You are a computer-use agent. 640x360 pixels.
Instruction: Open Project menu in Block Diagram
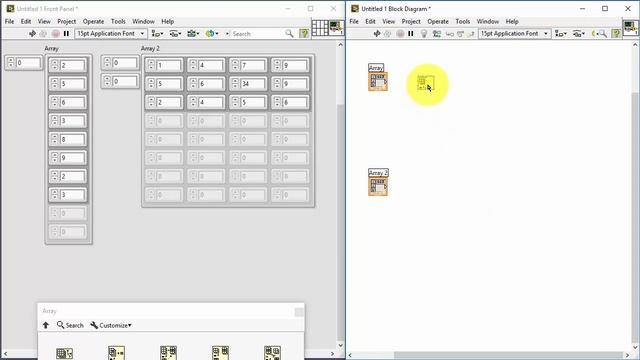(411, 21)
